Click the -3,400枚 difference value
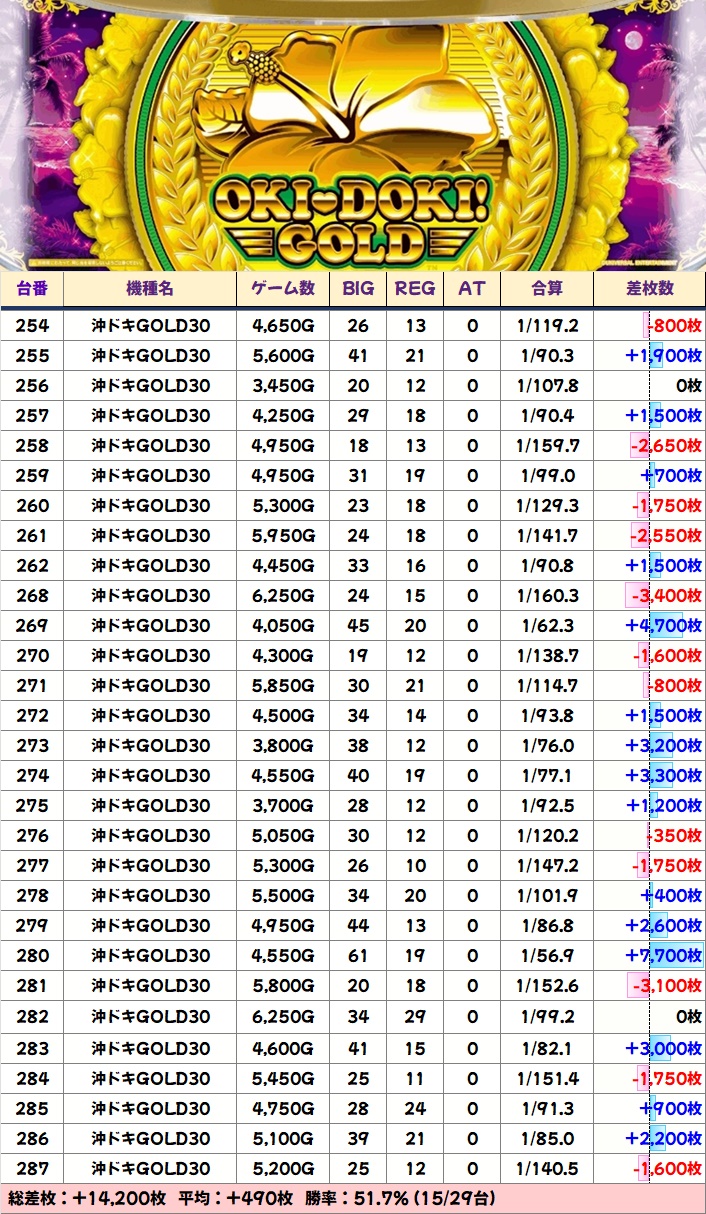The width and height of the screenshot is (706, 1214). point(666,596)
